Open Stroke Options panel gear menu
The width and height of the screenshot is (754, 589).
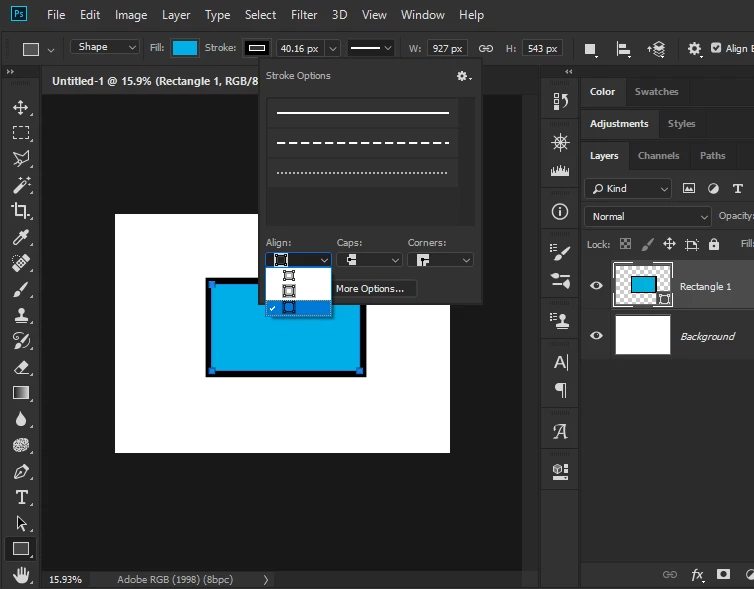pyautogui.click(x=464, y=76)
